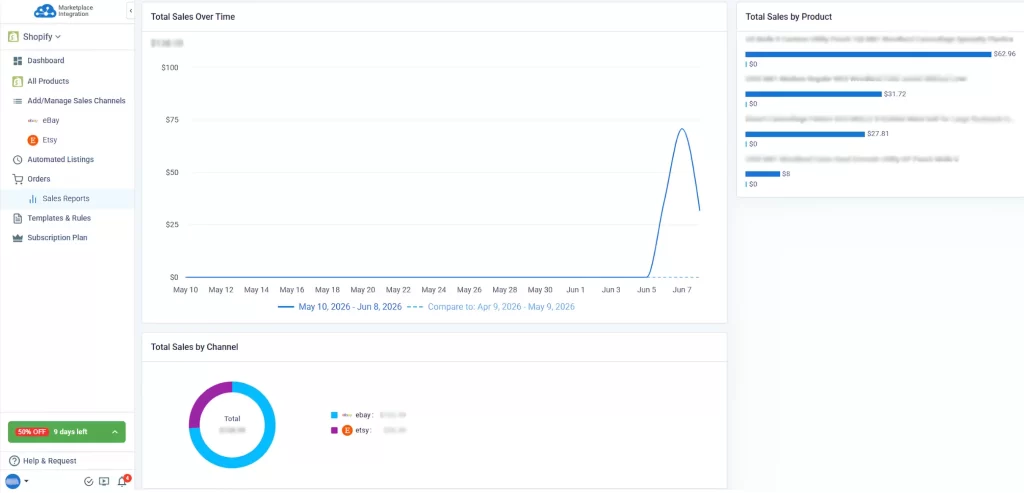Open Automated Listings

[x=61, y=159]
